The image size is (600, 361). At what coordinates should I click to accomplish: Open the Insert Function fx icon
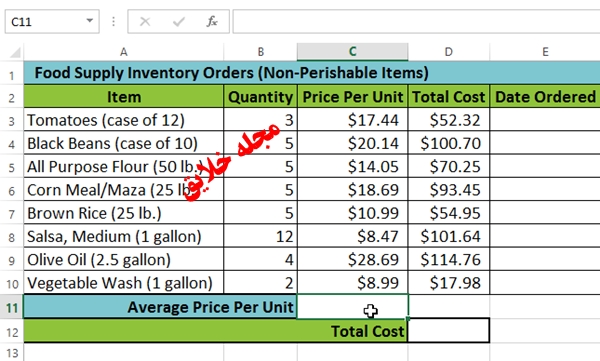click(212, 21)
